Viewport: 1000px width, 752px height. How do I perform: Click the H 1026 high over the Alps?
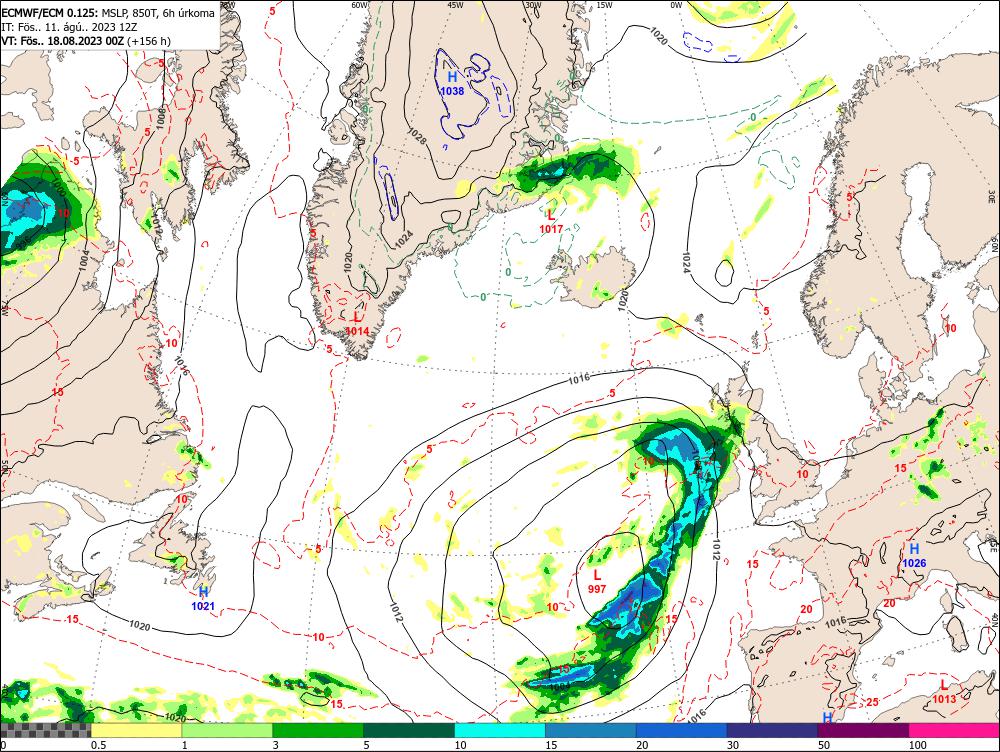point(914,556)
